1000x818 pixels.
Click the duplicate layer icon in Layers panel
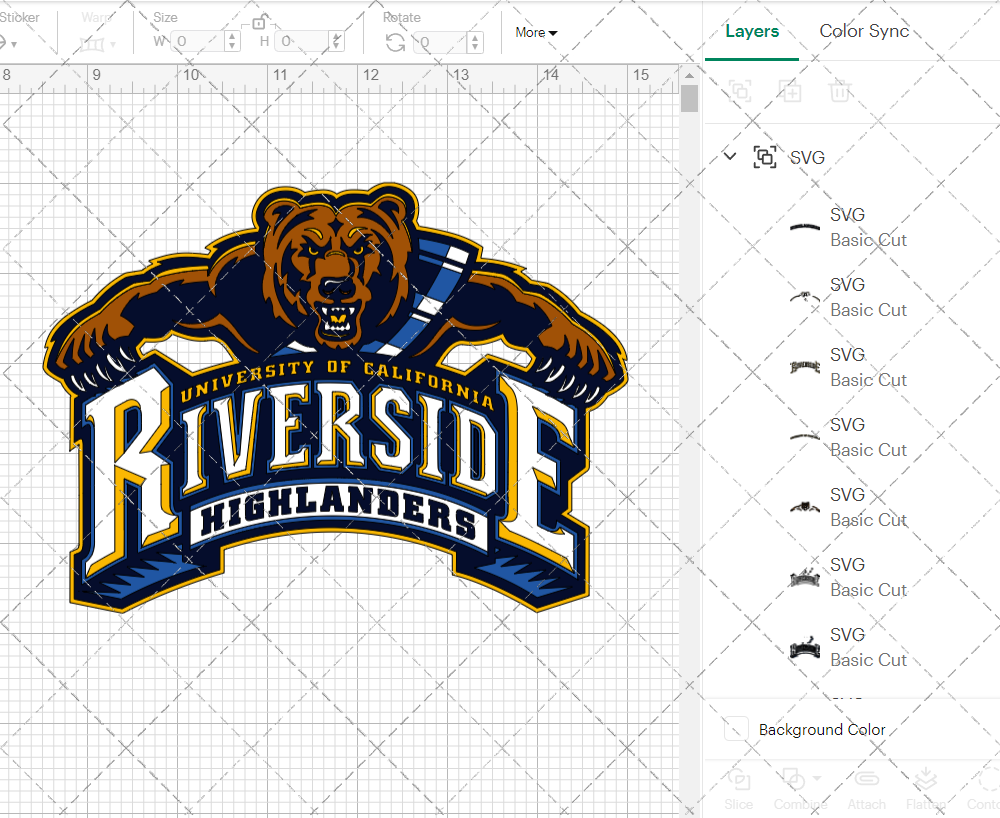[x=739, y=91]
